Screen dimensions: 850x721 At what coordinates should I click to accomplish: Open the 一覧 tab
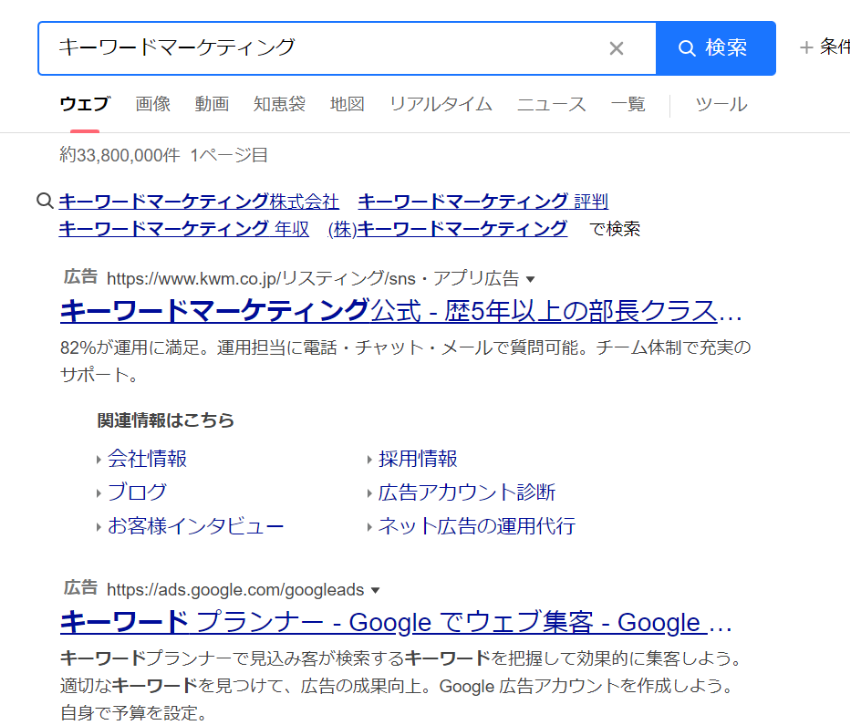tap(628, 104)
